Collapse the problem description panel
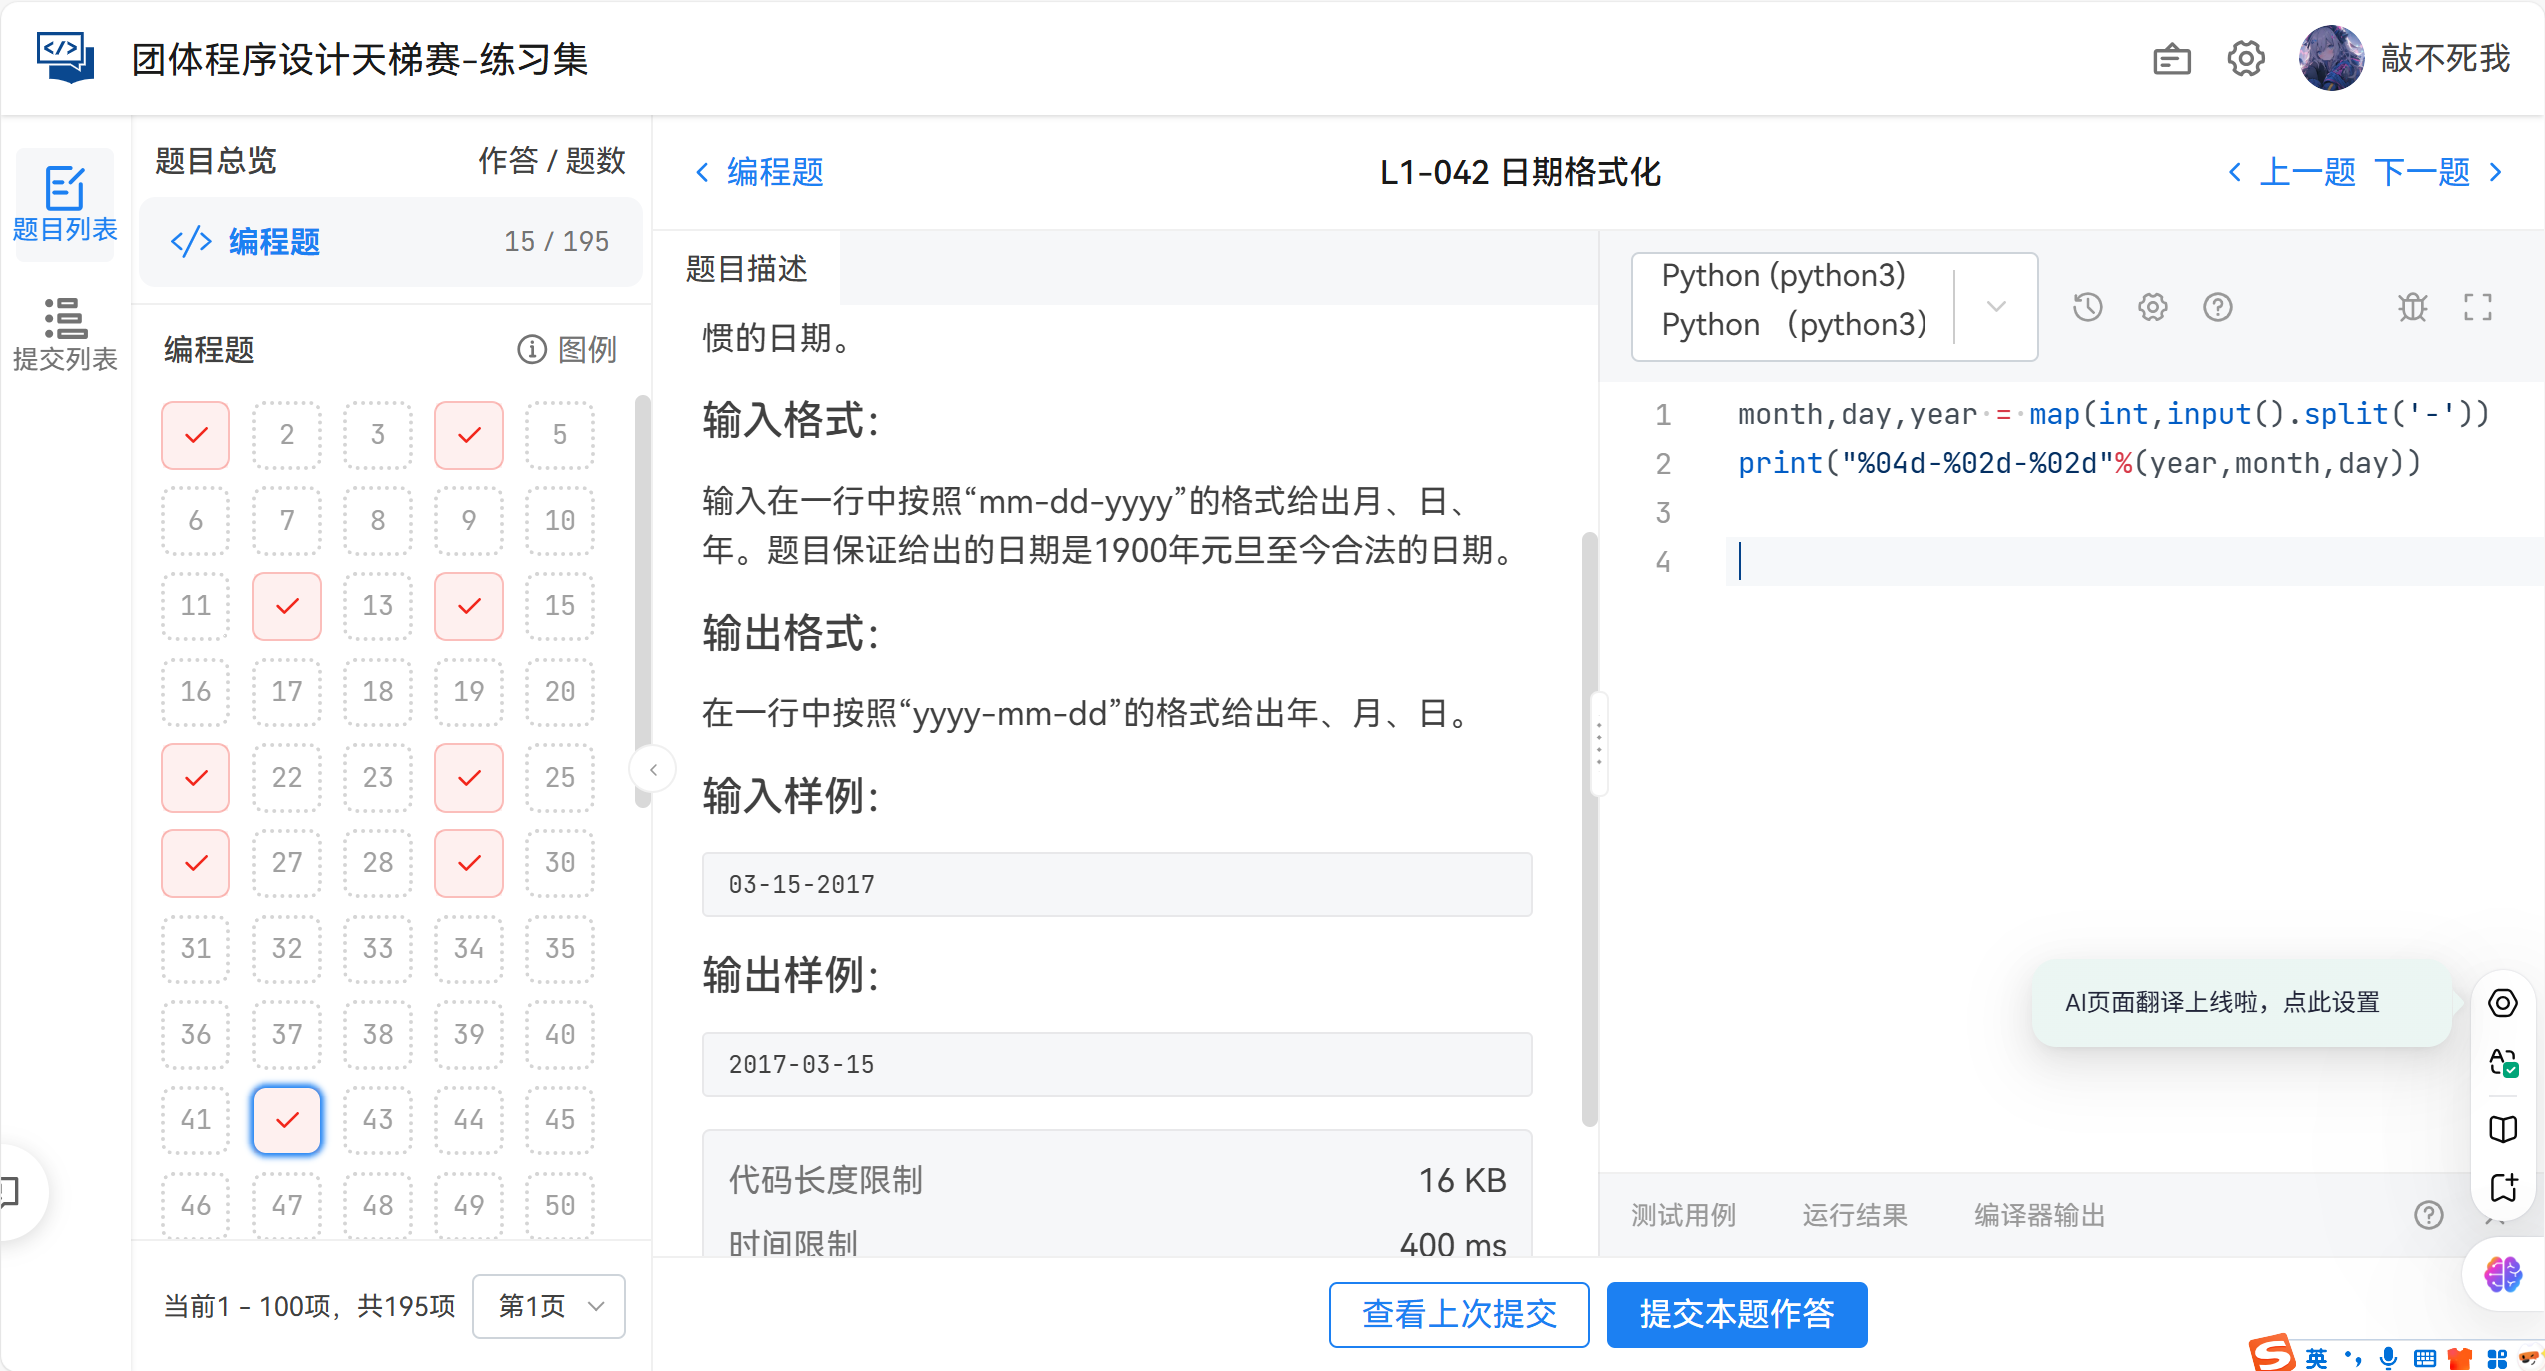This screenshot has width=2545, height=1371. [653, 768]
